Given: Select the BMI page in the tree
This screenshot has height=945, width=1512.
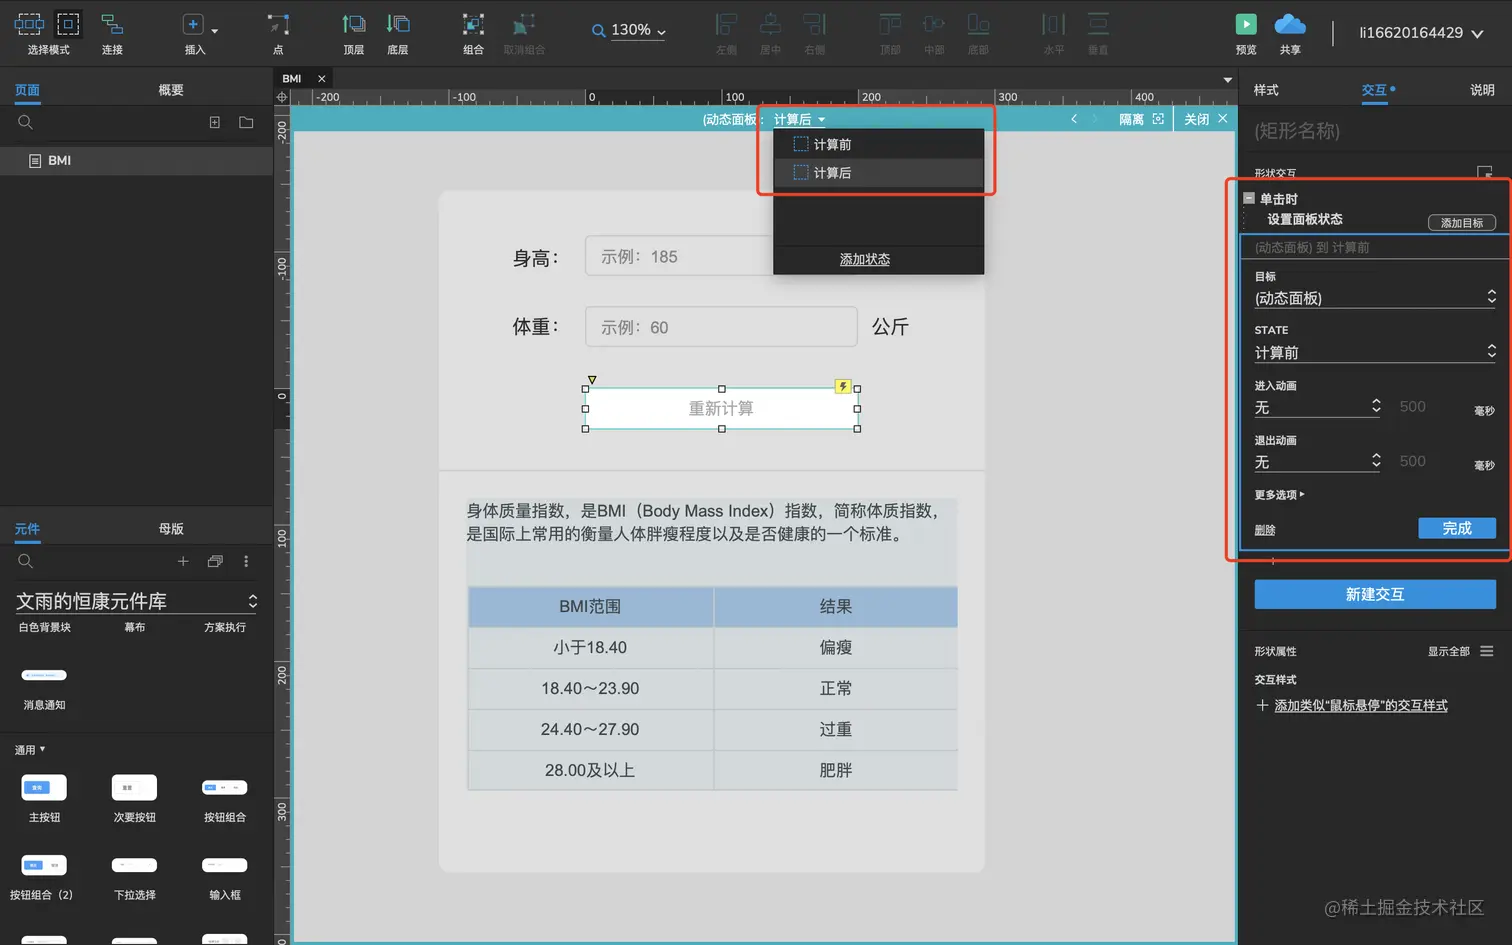Looking at the screenshot, I should (x=136, y=160).
